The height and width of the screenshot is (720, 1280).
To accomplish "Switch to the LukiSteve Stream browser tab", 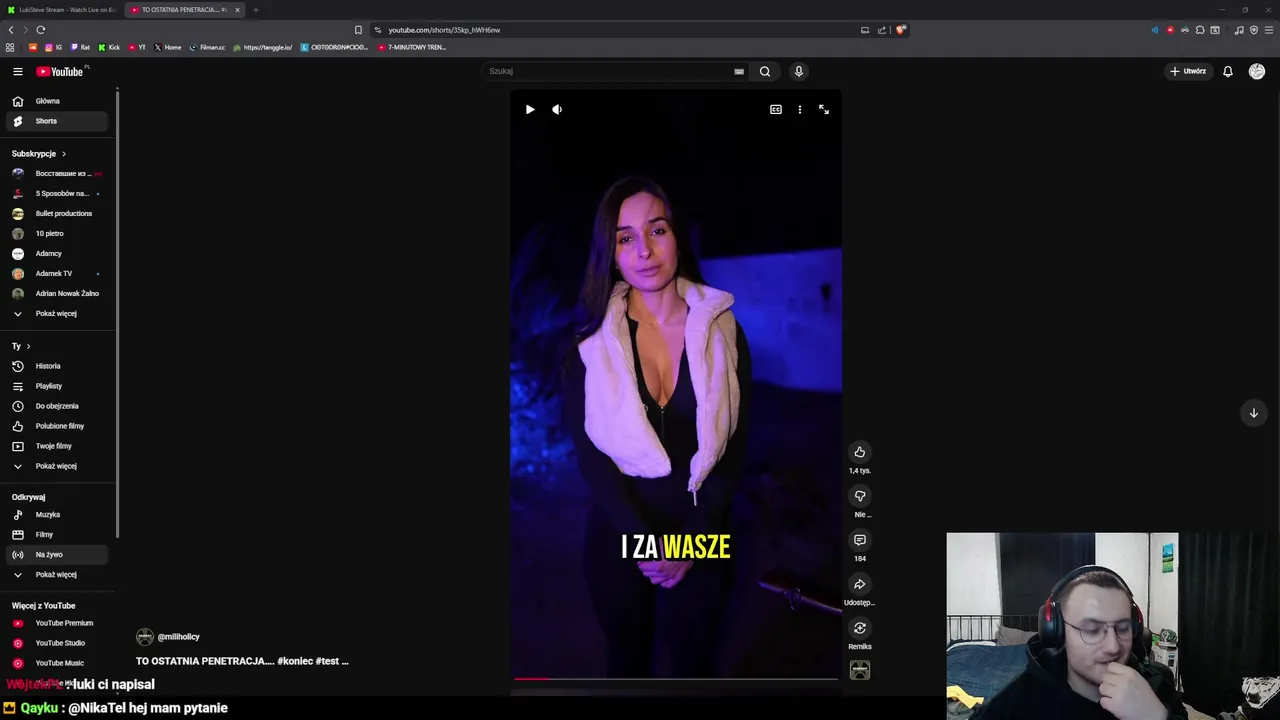I will click(62, 10).
